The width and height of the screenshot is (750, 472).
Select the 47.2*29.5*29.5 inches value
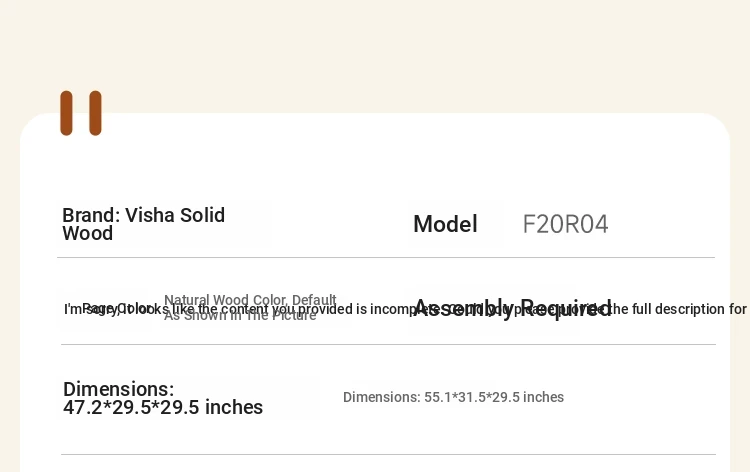coord(163,407)
